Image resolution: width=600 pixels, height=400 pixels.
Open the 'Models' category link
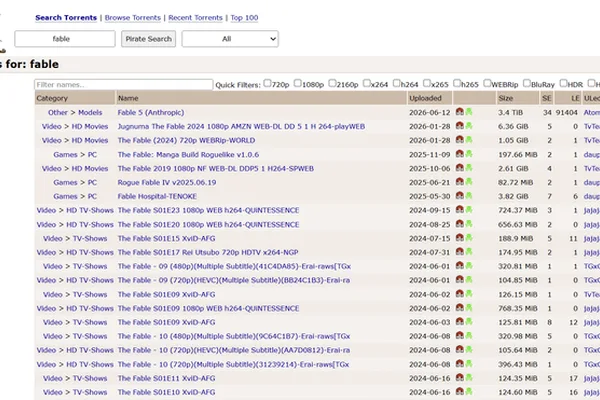pyautogui.click(x=90, y=113)
